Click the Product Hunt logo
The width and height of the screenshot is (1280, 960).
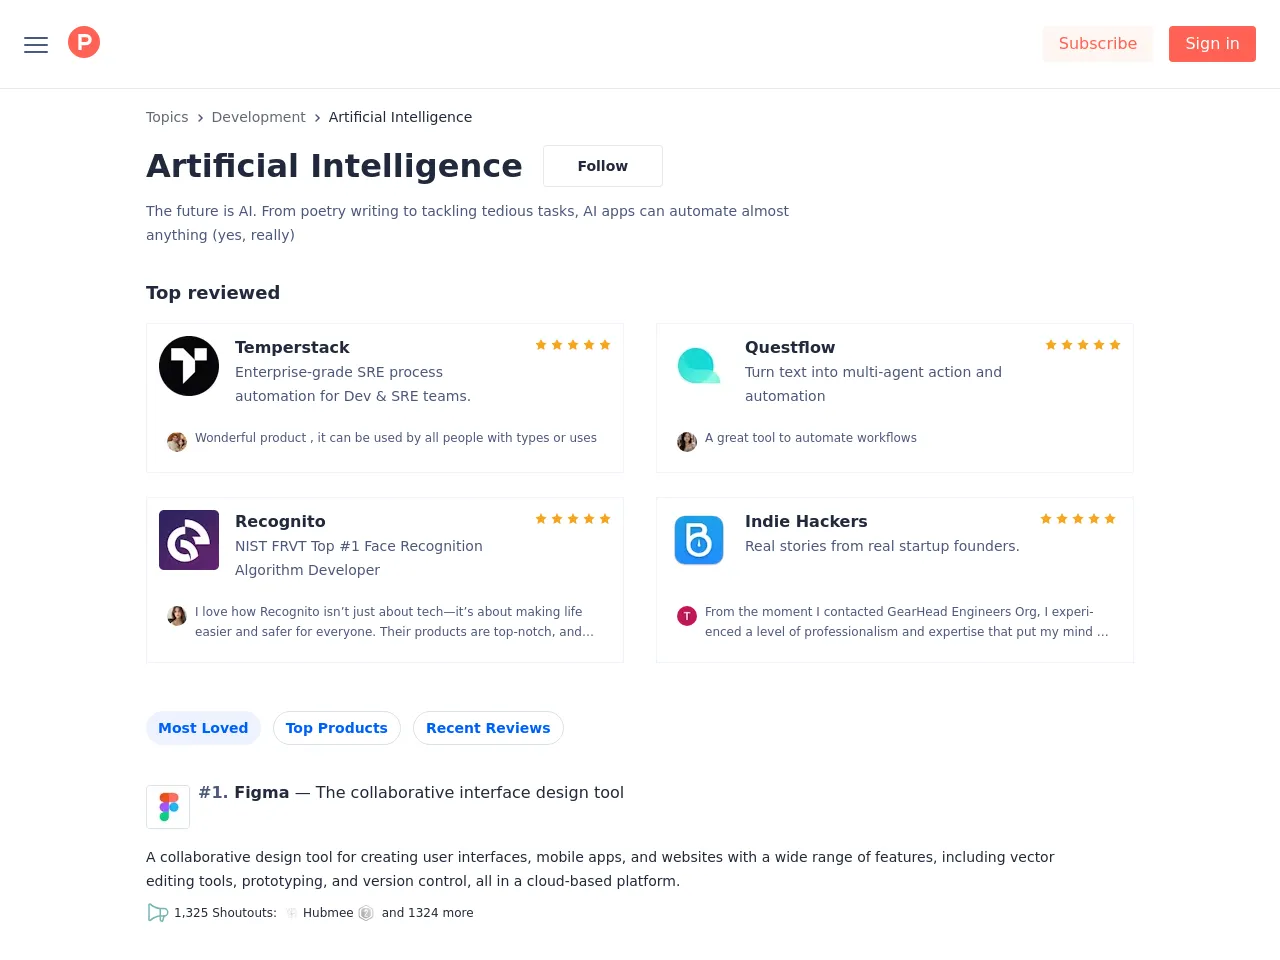pyautogui.click(x=84, y=42)
